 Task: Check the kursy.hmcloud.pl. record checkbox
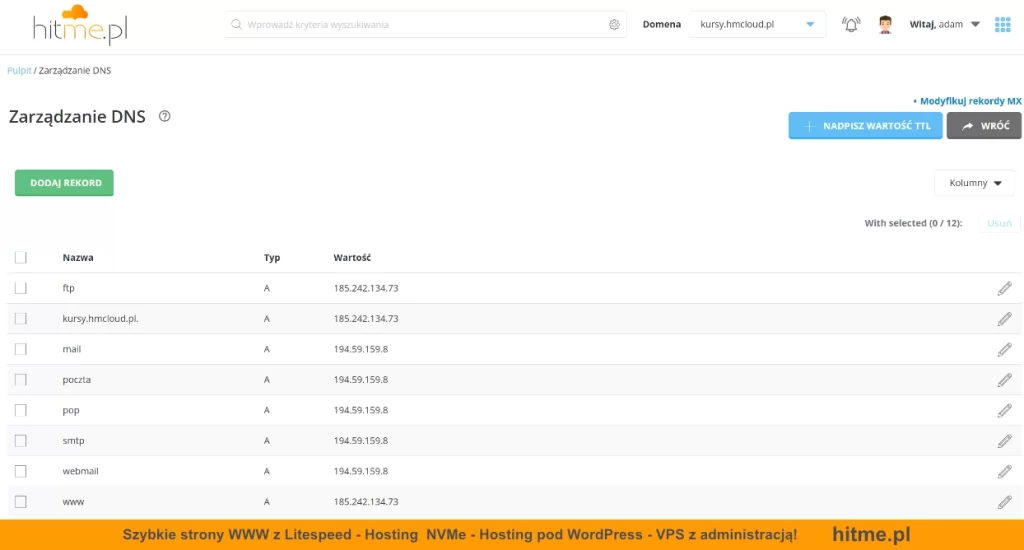pos(21,319)
